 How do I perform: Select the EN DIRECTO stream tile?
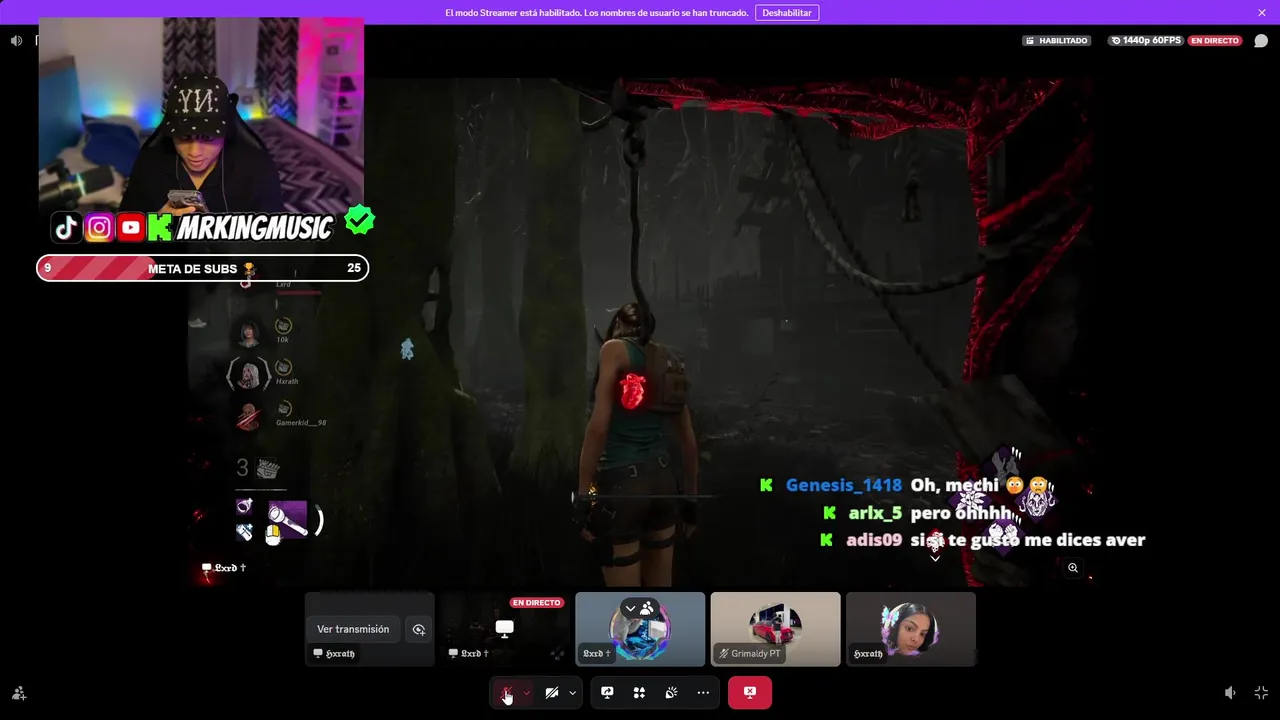tap(505, 629)
